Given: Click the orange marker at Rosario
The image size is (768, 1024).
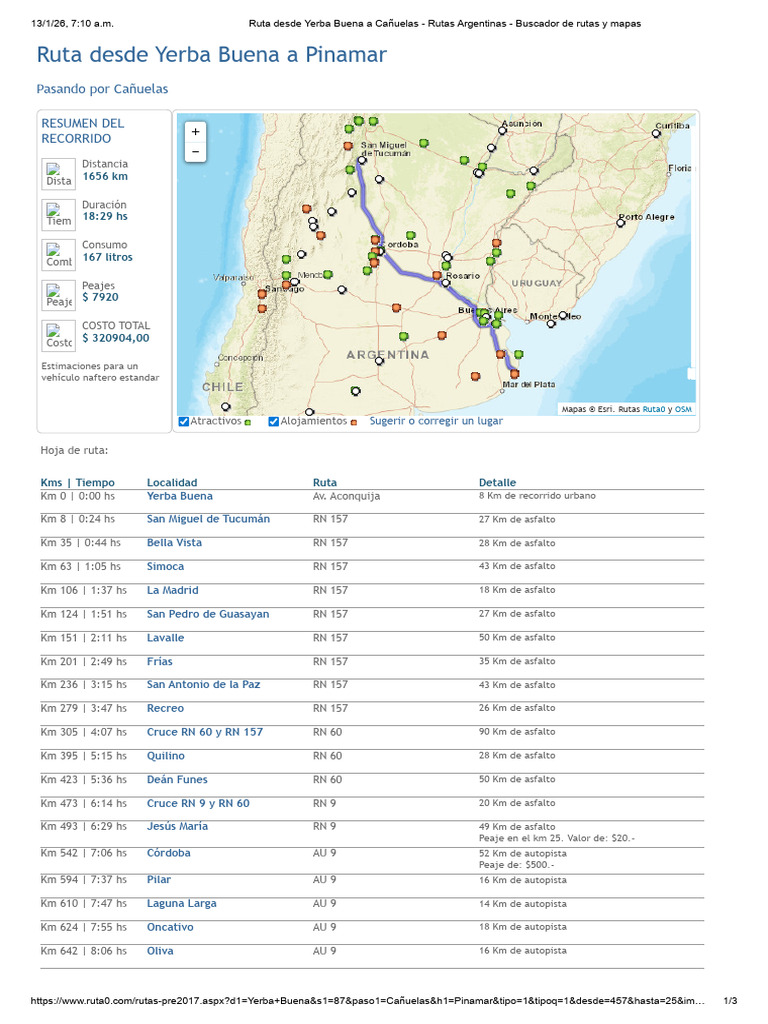Looking at the screenshot, I should click(x=437, y=276).
